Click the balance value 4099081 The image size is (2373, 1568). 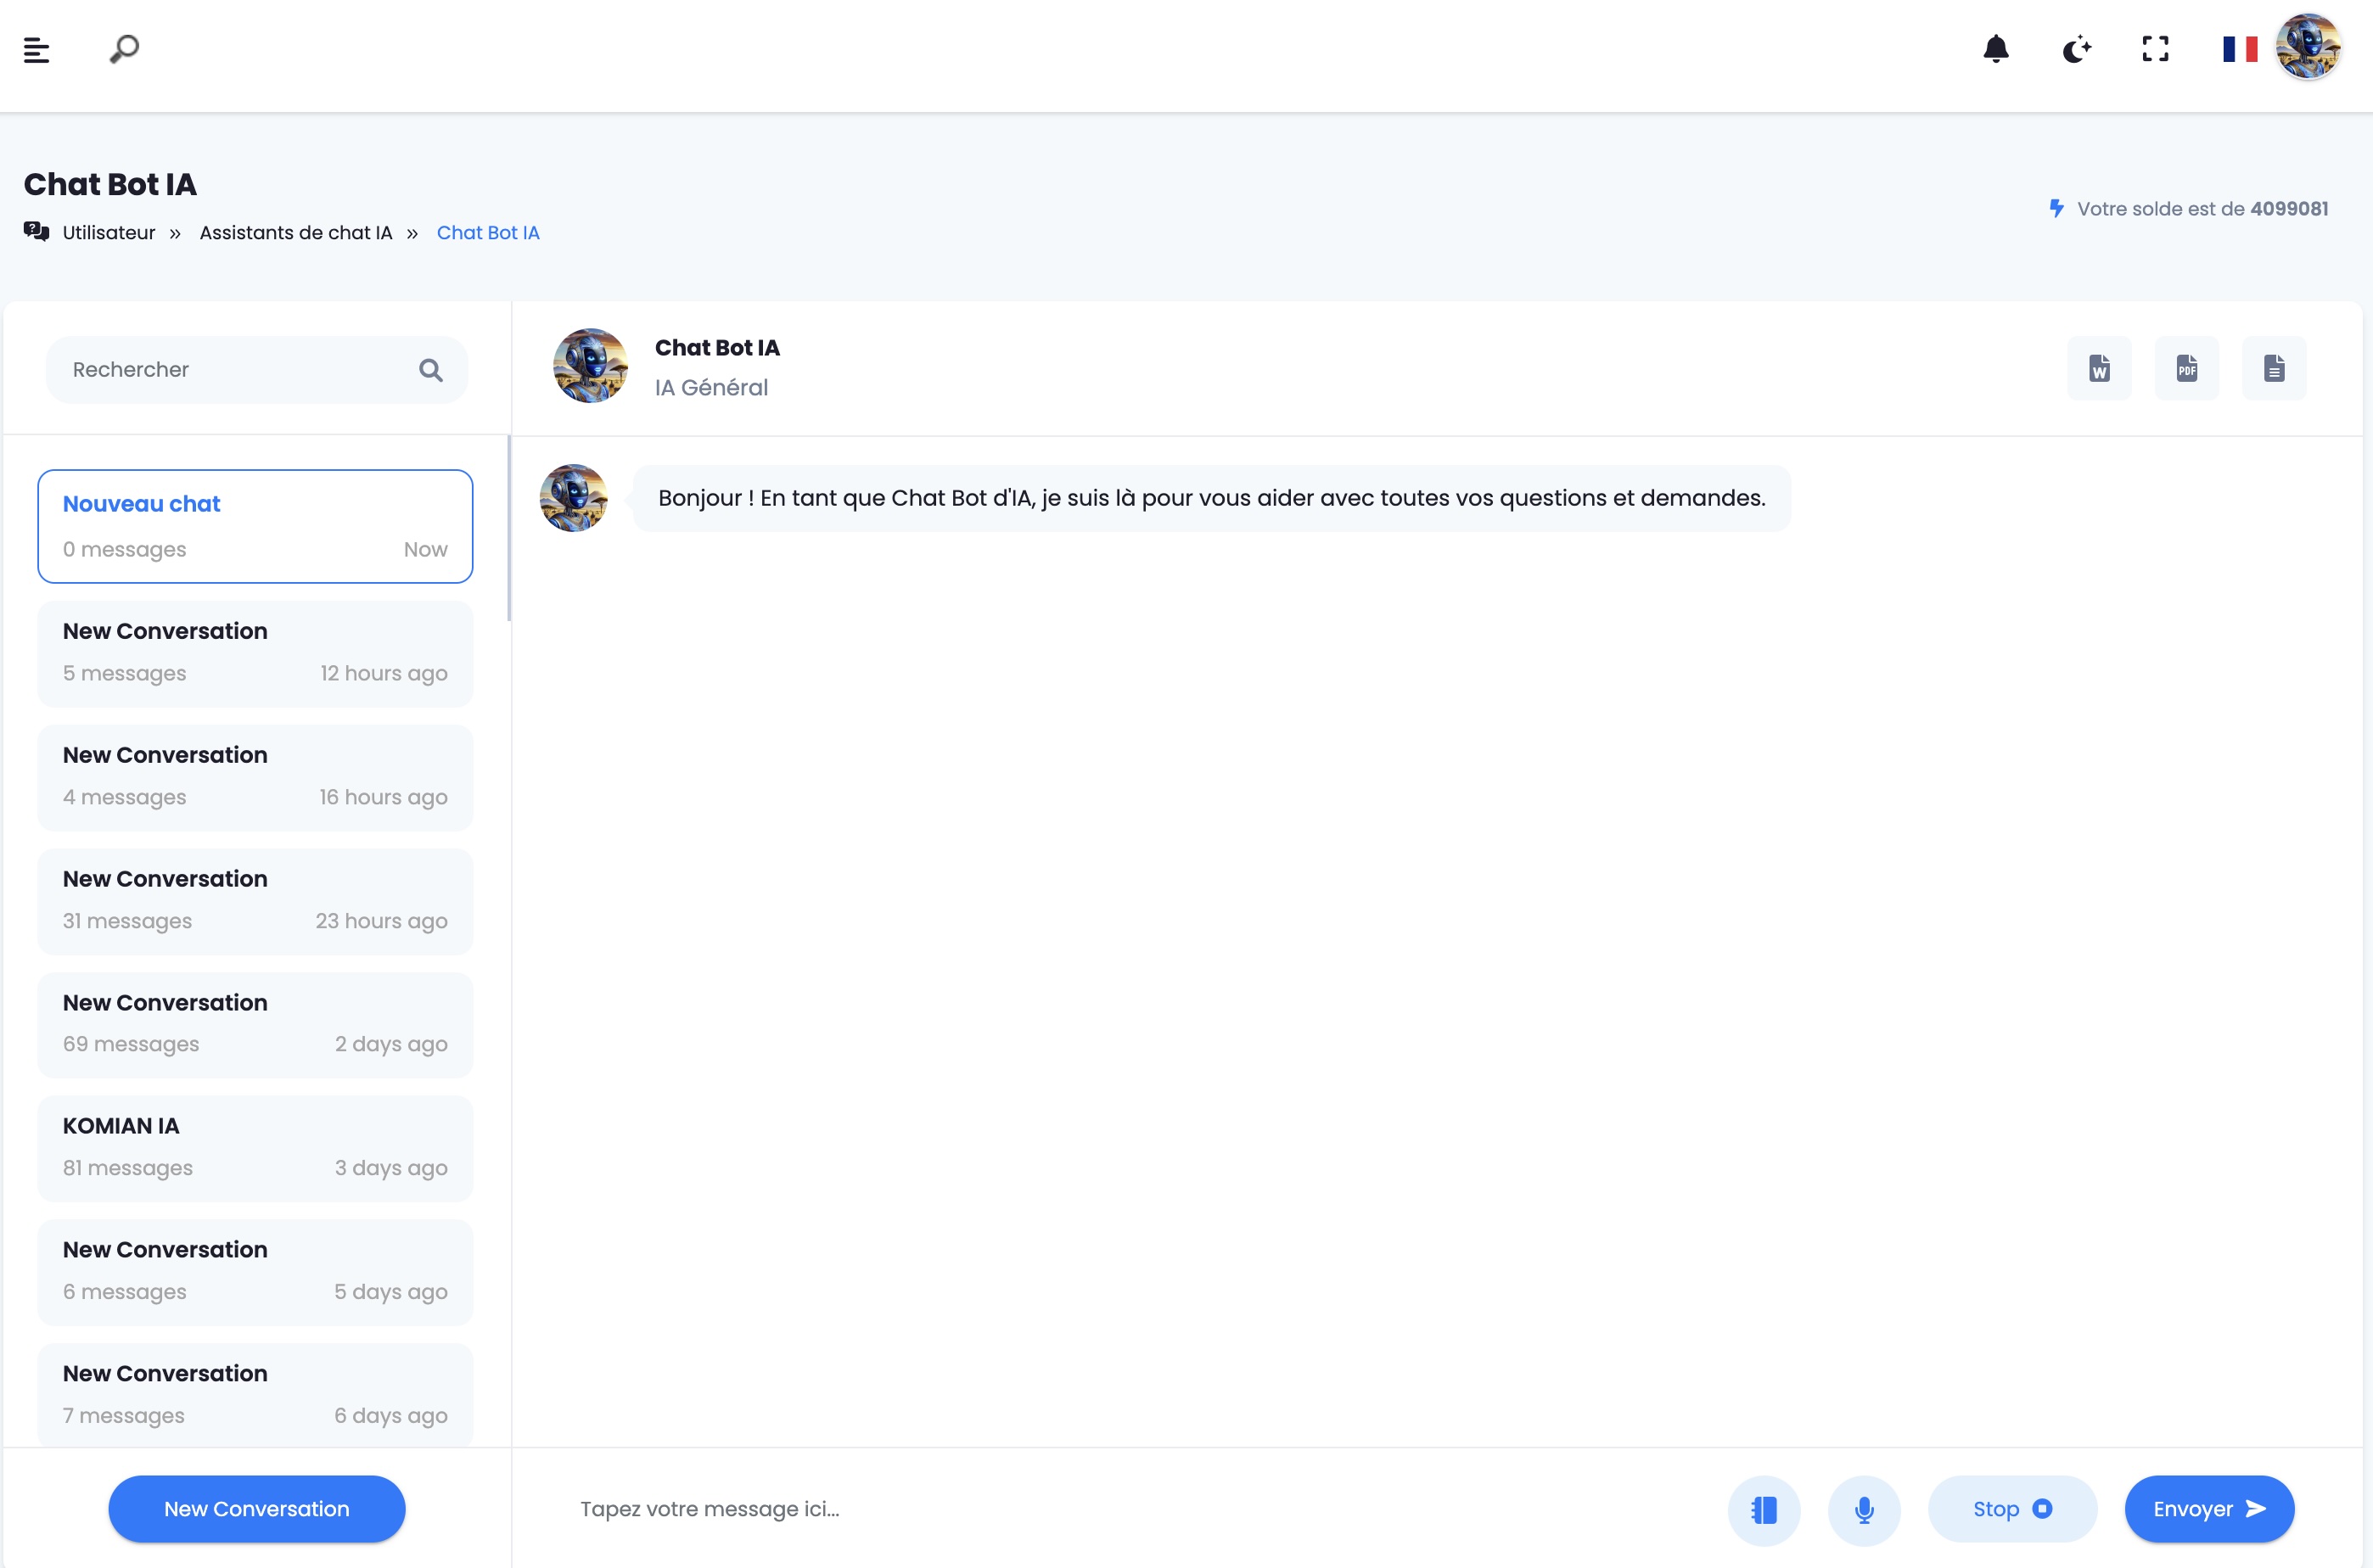2289,209
